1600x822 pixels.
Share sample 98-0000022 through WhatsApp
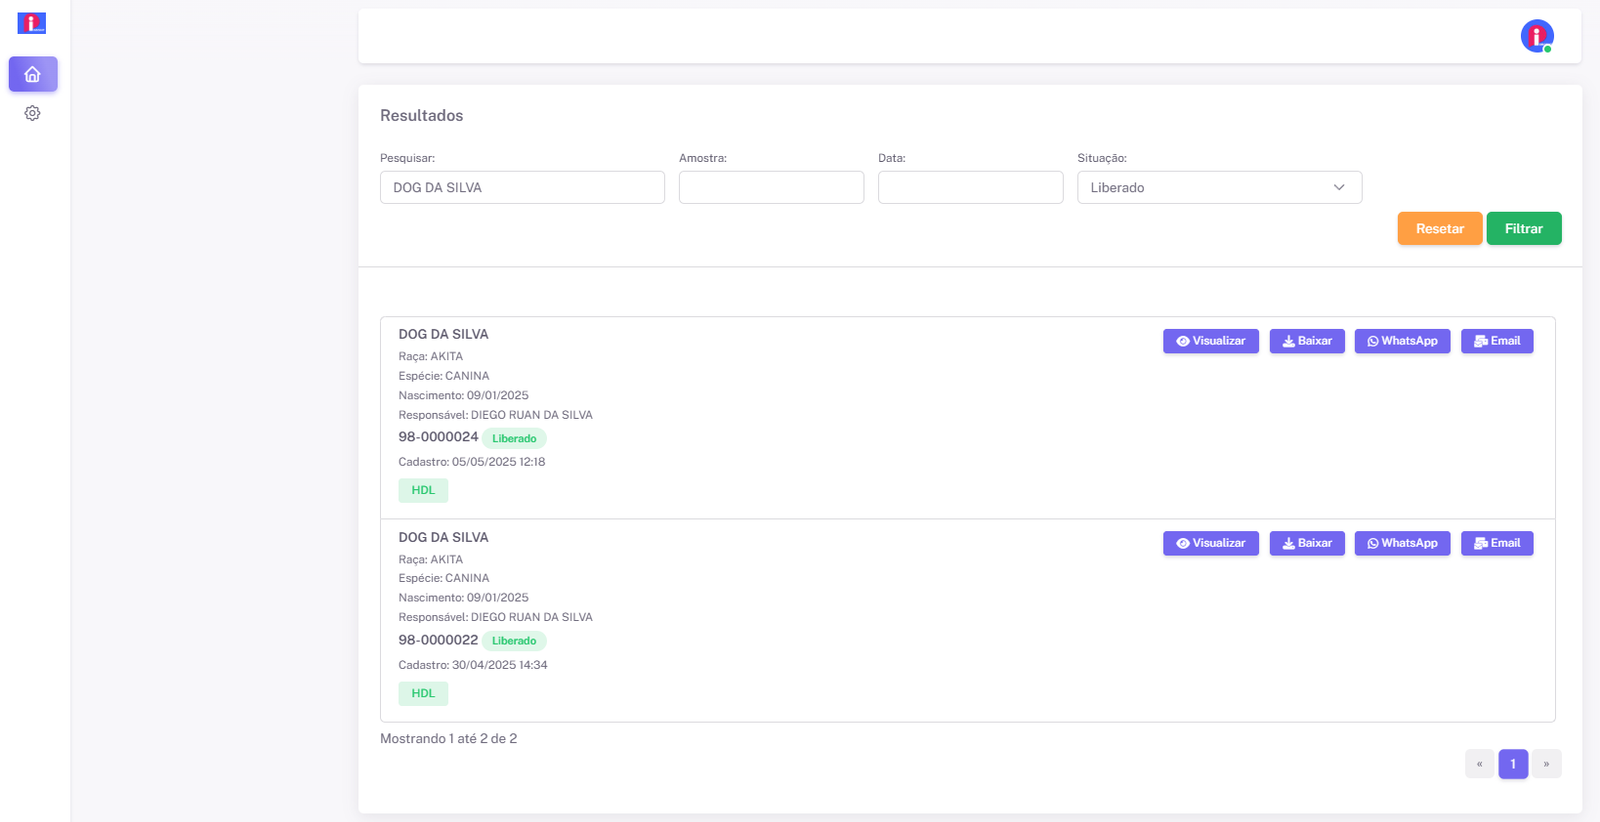pyautogui.click(x=1401, y=543)
